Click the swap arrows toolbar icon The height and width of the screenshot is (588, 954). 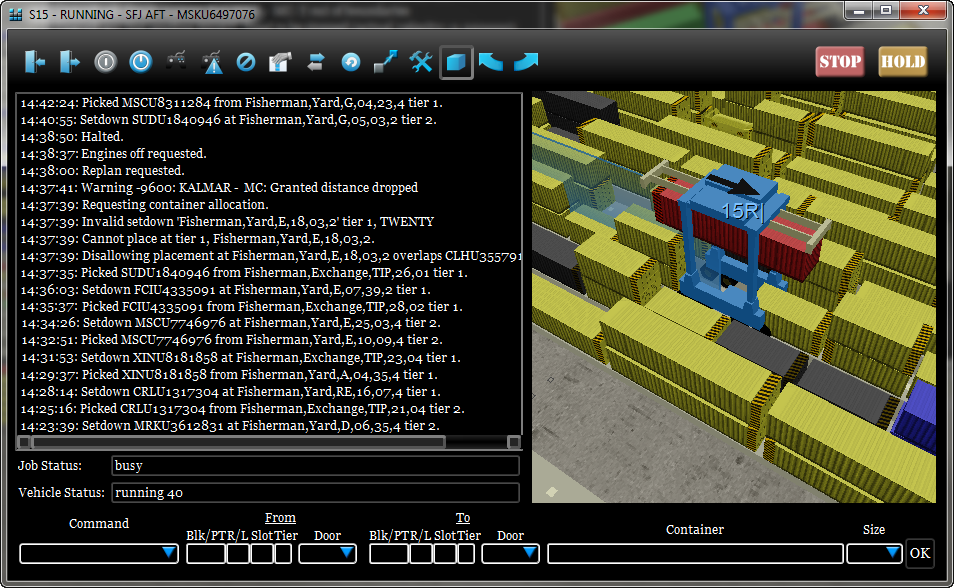point(316,62)
